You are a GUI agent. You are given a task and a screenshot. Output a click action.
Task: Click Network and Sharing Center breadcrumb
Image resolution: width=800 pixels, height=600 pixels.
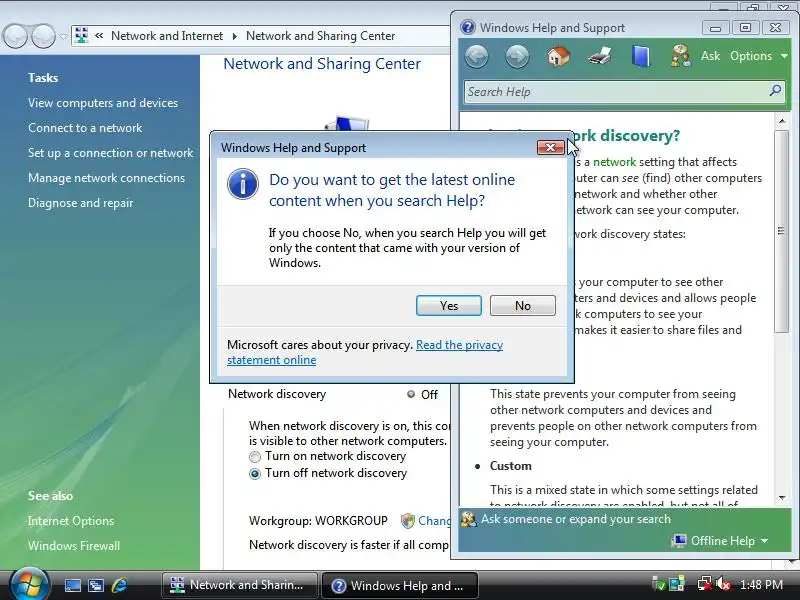tap(320, 36)
